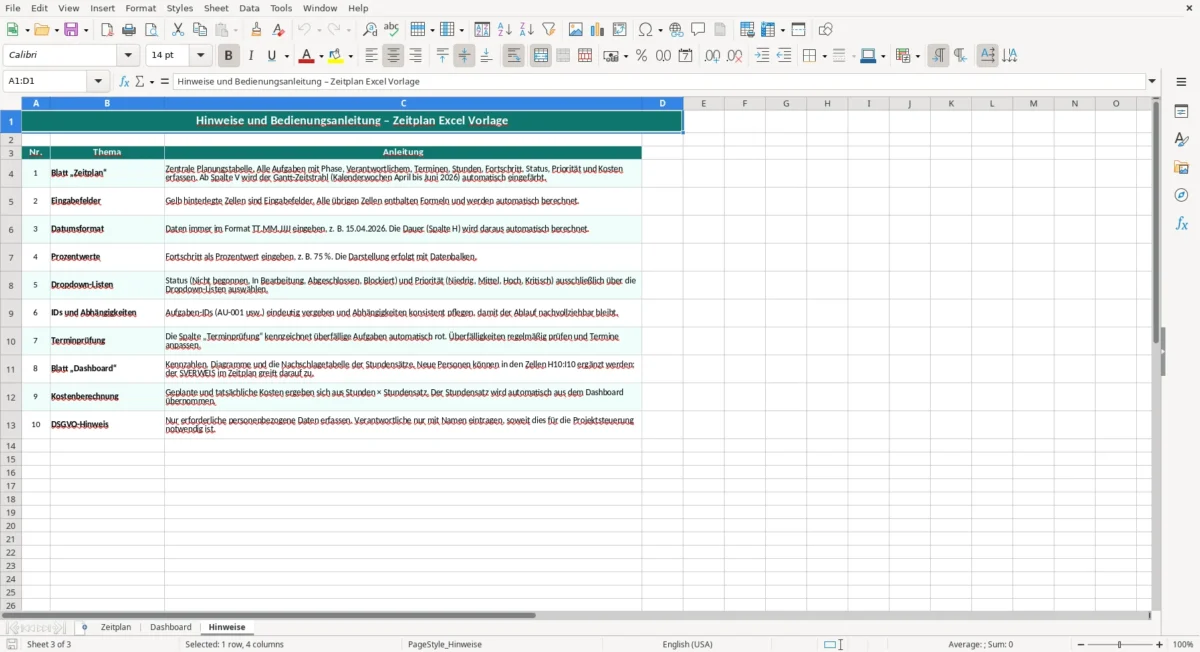Image resolution: width=1200 pixels, height=652 pixels.
Task: Toggle Center Horizontally alignment
Action: [393, 56]
